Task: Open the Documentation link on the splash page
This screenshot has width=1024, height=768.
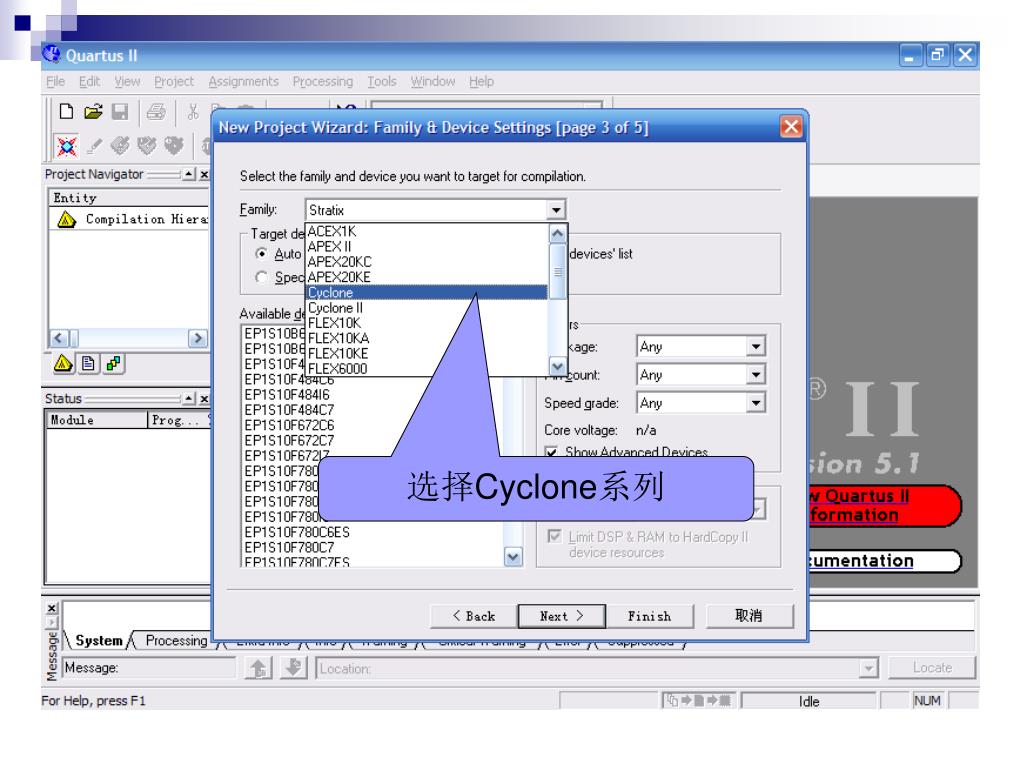Action: tap(862, 560)
